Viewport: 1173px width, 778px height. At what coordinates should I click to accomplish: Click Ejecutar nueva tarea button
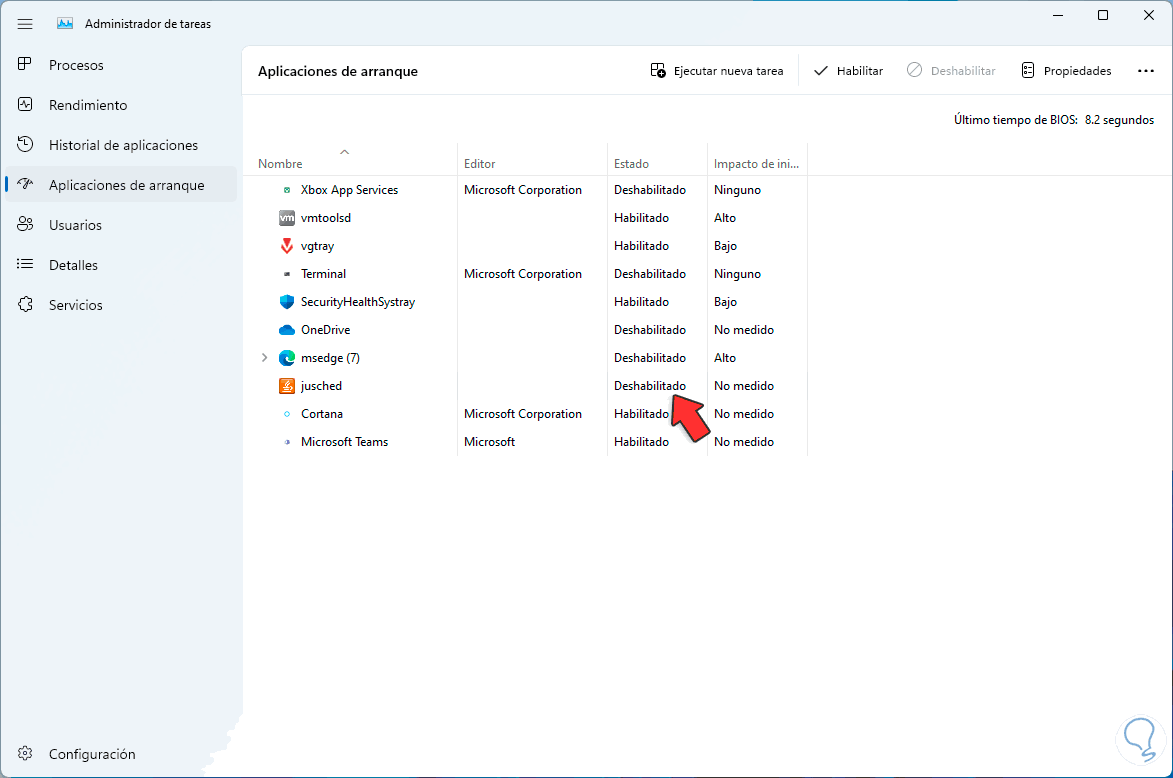(x=717, y=70)
